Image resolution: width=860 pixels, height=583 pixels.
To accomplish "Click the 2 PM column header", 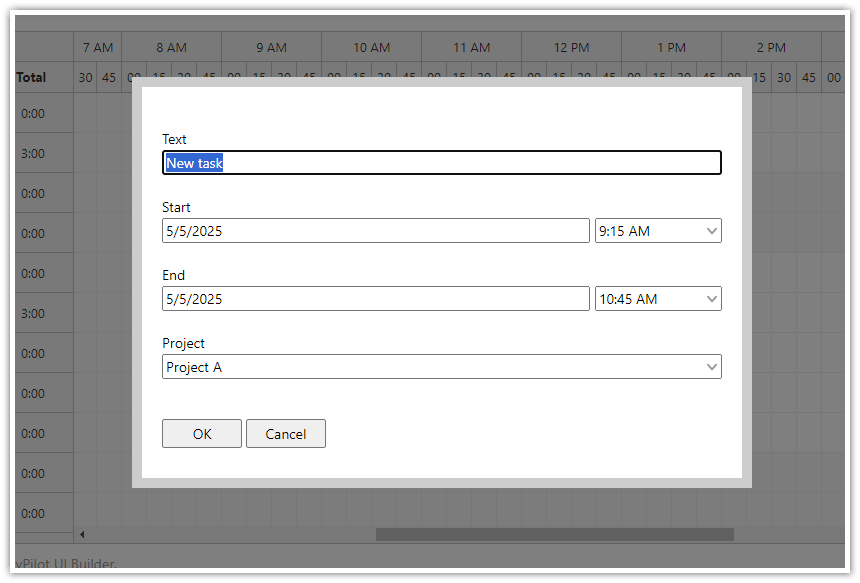I will point(771,47).
